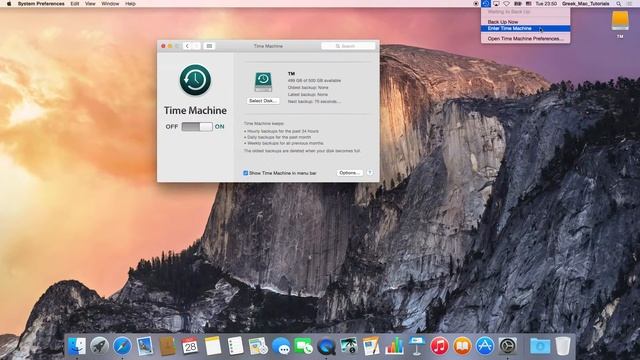Click battery status icon in menu bar
Screen dimensions: 640x360
[518, 4]
